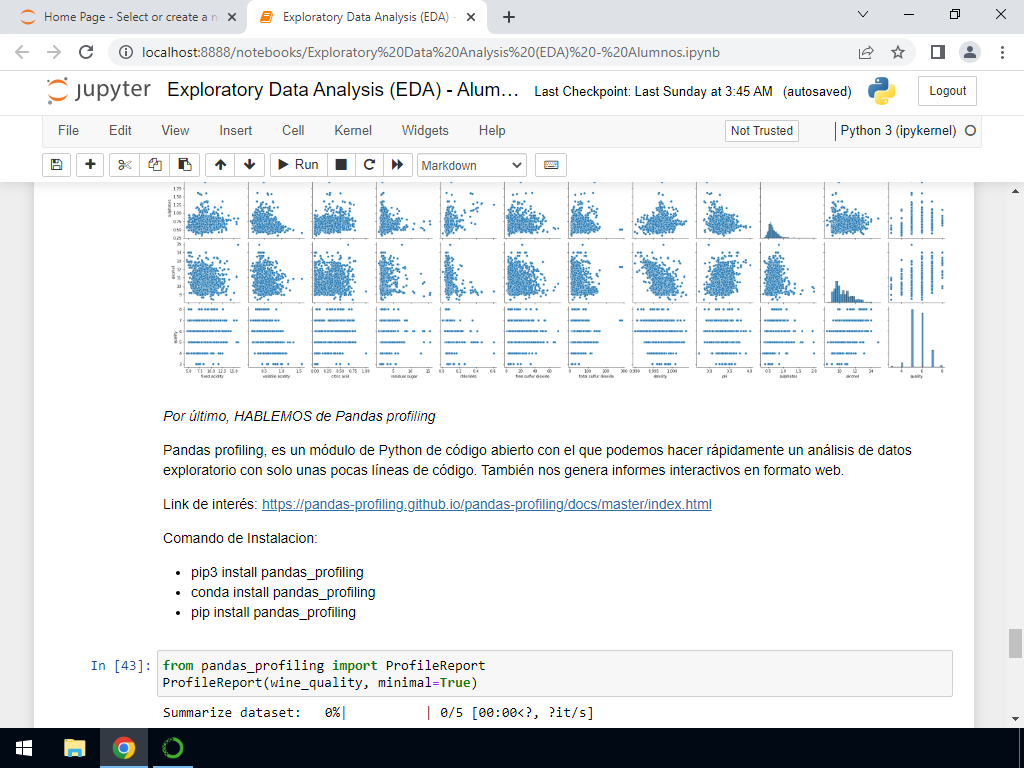
Task: Reload the current page
Action: coord(86,52)
